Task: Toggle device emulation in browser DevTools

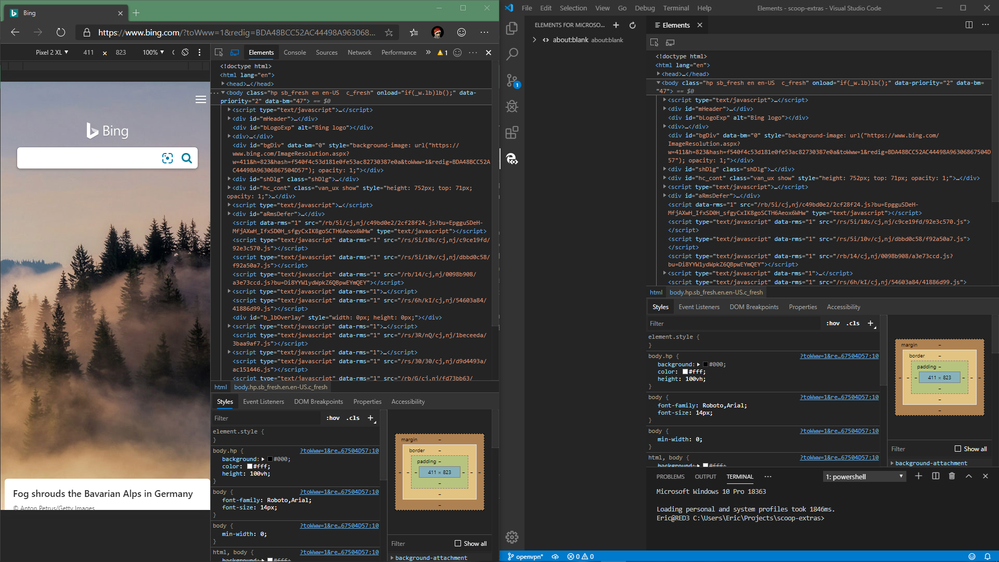Action: 234,53
